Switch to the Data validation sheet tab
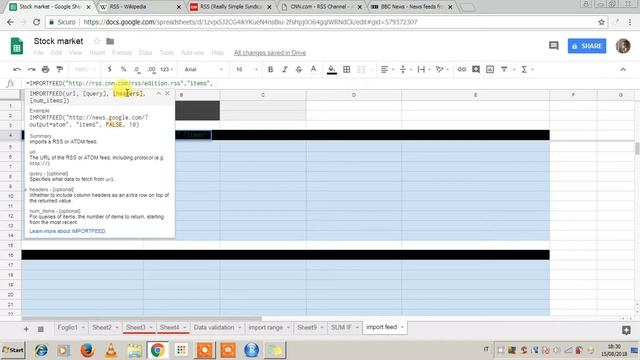 (217, 327)
